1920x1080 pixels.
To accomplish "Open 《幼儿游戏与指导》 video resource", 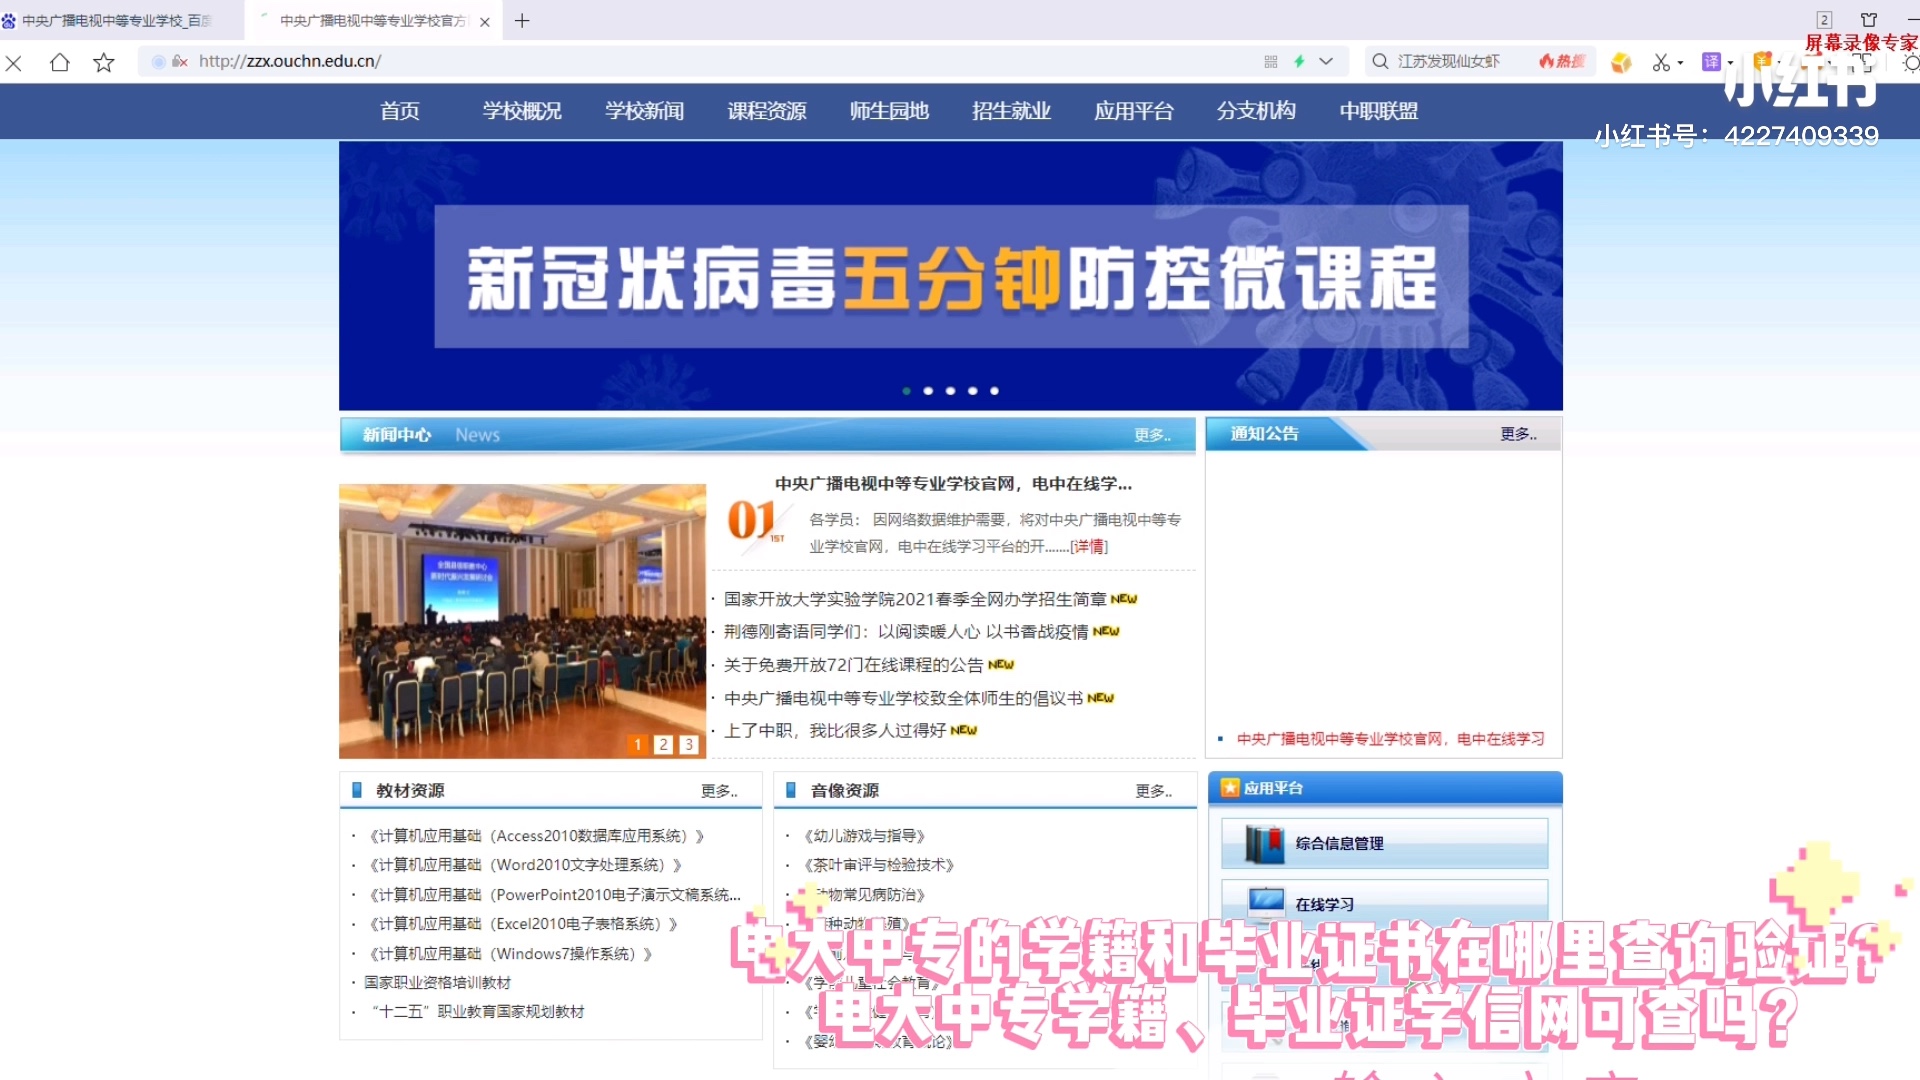I will (865, 836).
